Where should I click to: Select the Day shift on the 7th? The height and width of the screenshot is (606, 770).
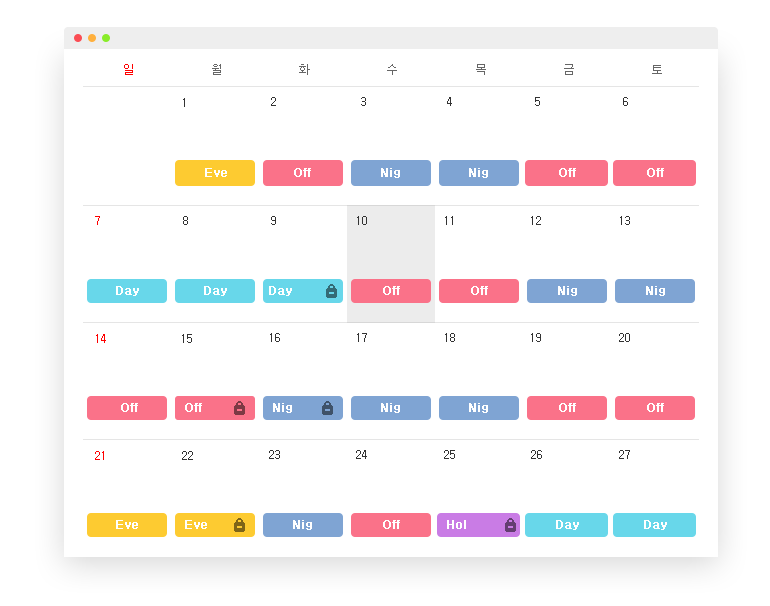[127, 291]
